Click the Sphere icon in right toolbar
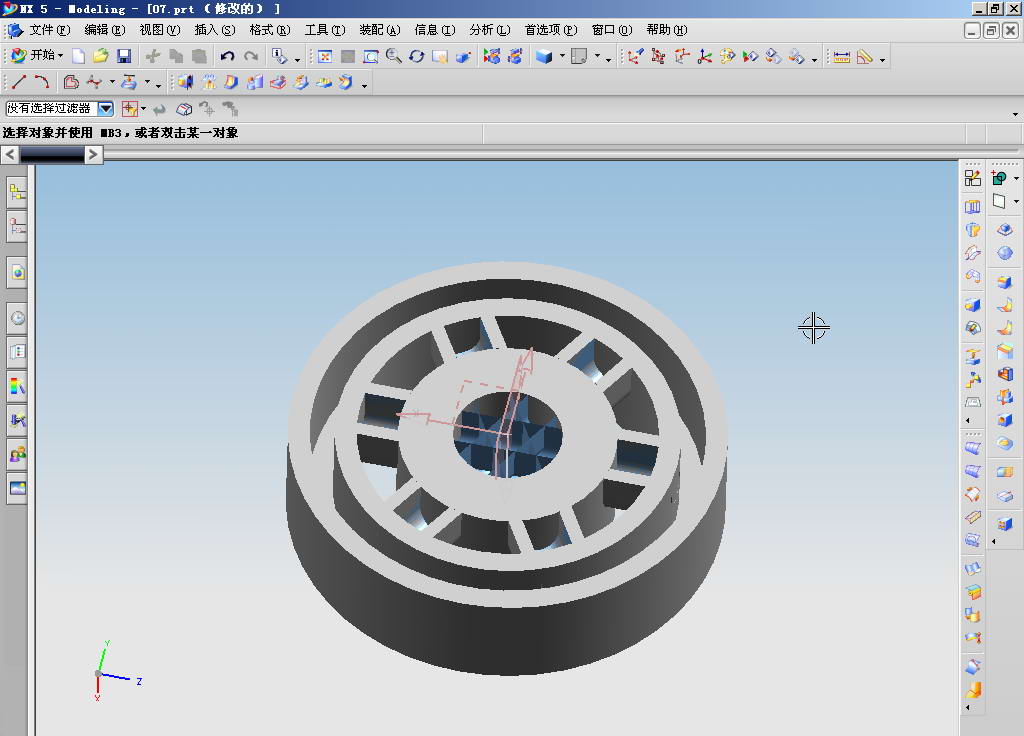1024x736 pixels. pyautogui.click(x=1004, y=253)
